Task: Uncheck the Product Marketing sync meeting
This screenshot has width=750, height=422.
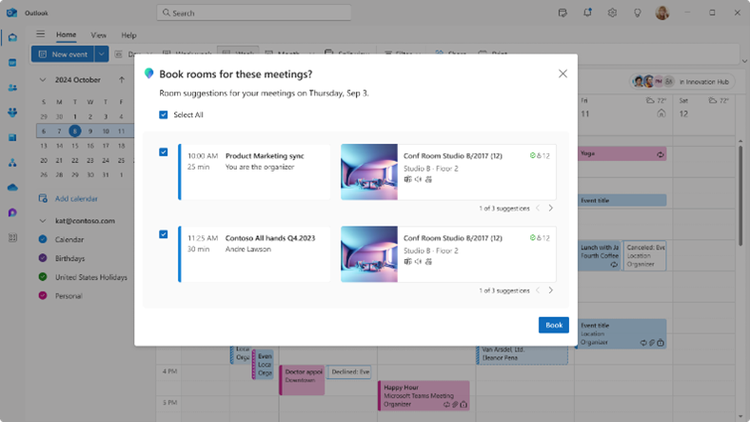Action: 164,152
